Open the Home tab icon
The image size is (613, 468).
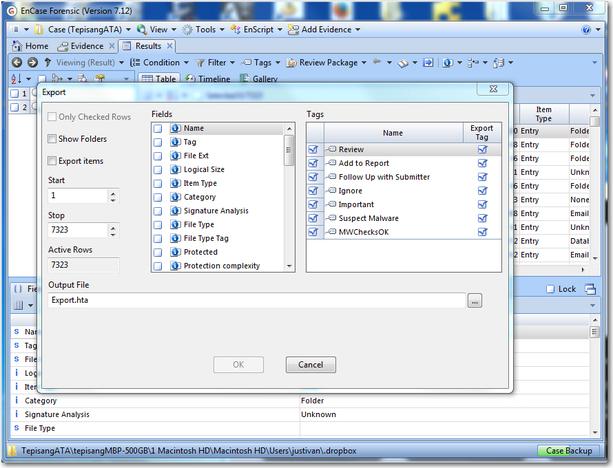17,46
